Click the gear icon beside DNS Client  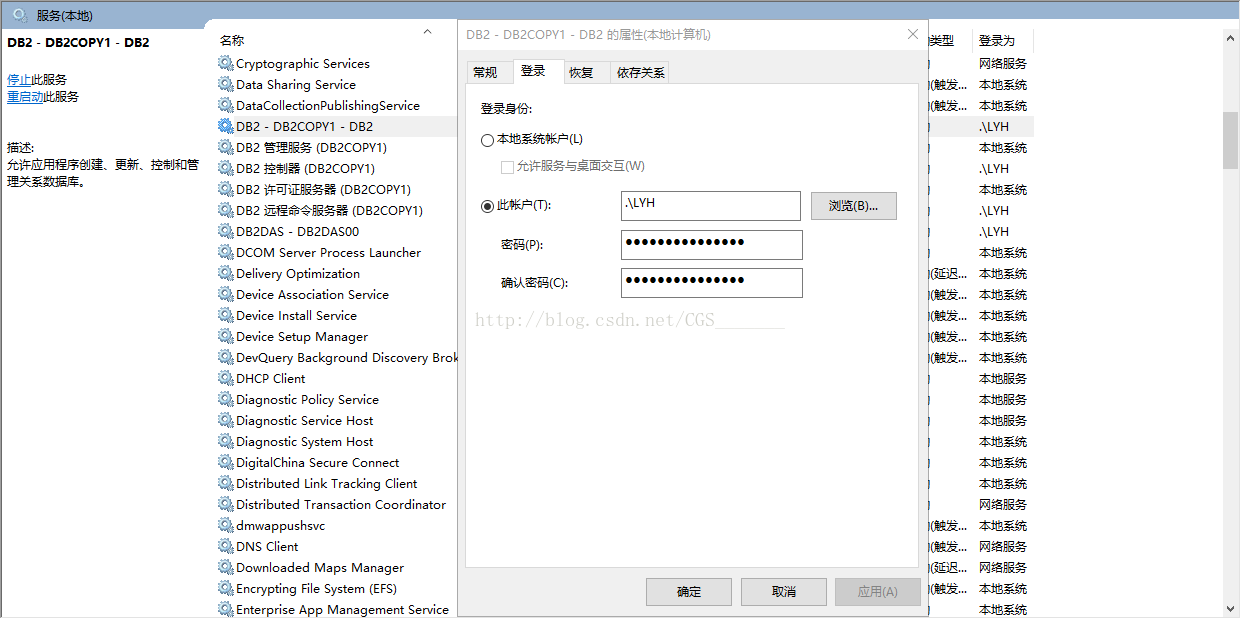click(226, 546)
